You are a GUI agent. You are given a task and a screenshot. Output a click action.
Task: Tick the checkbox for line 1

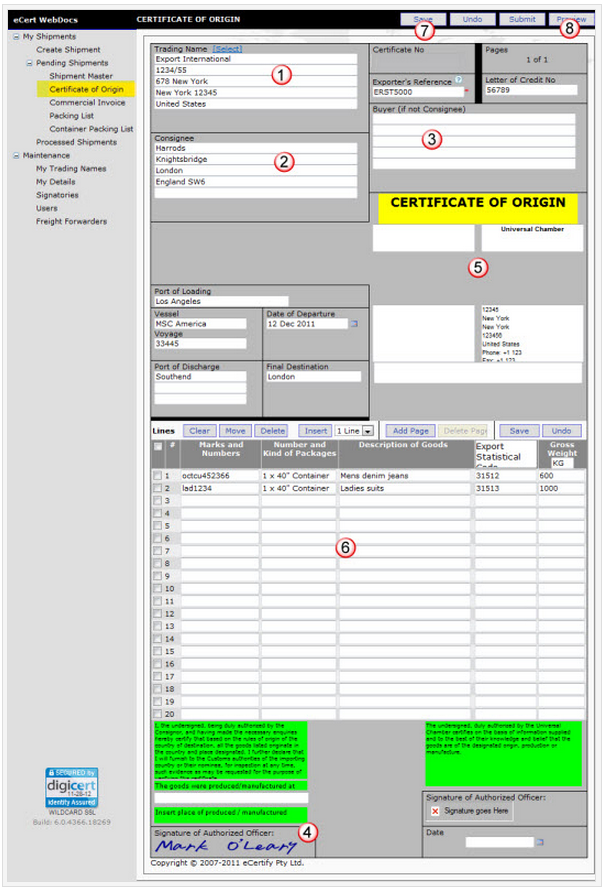[x=157, y=476]
